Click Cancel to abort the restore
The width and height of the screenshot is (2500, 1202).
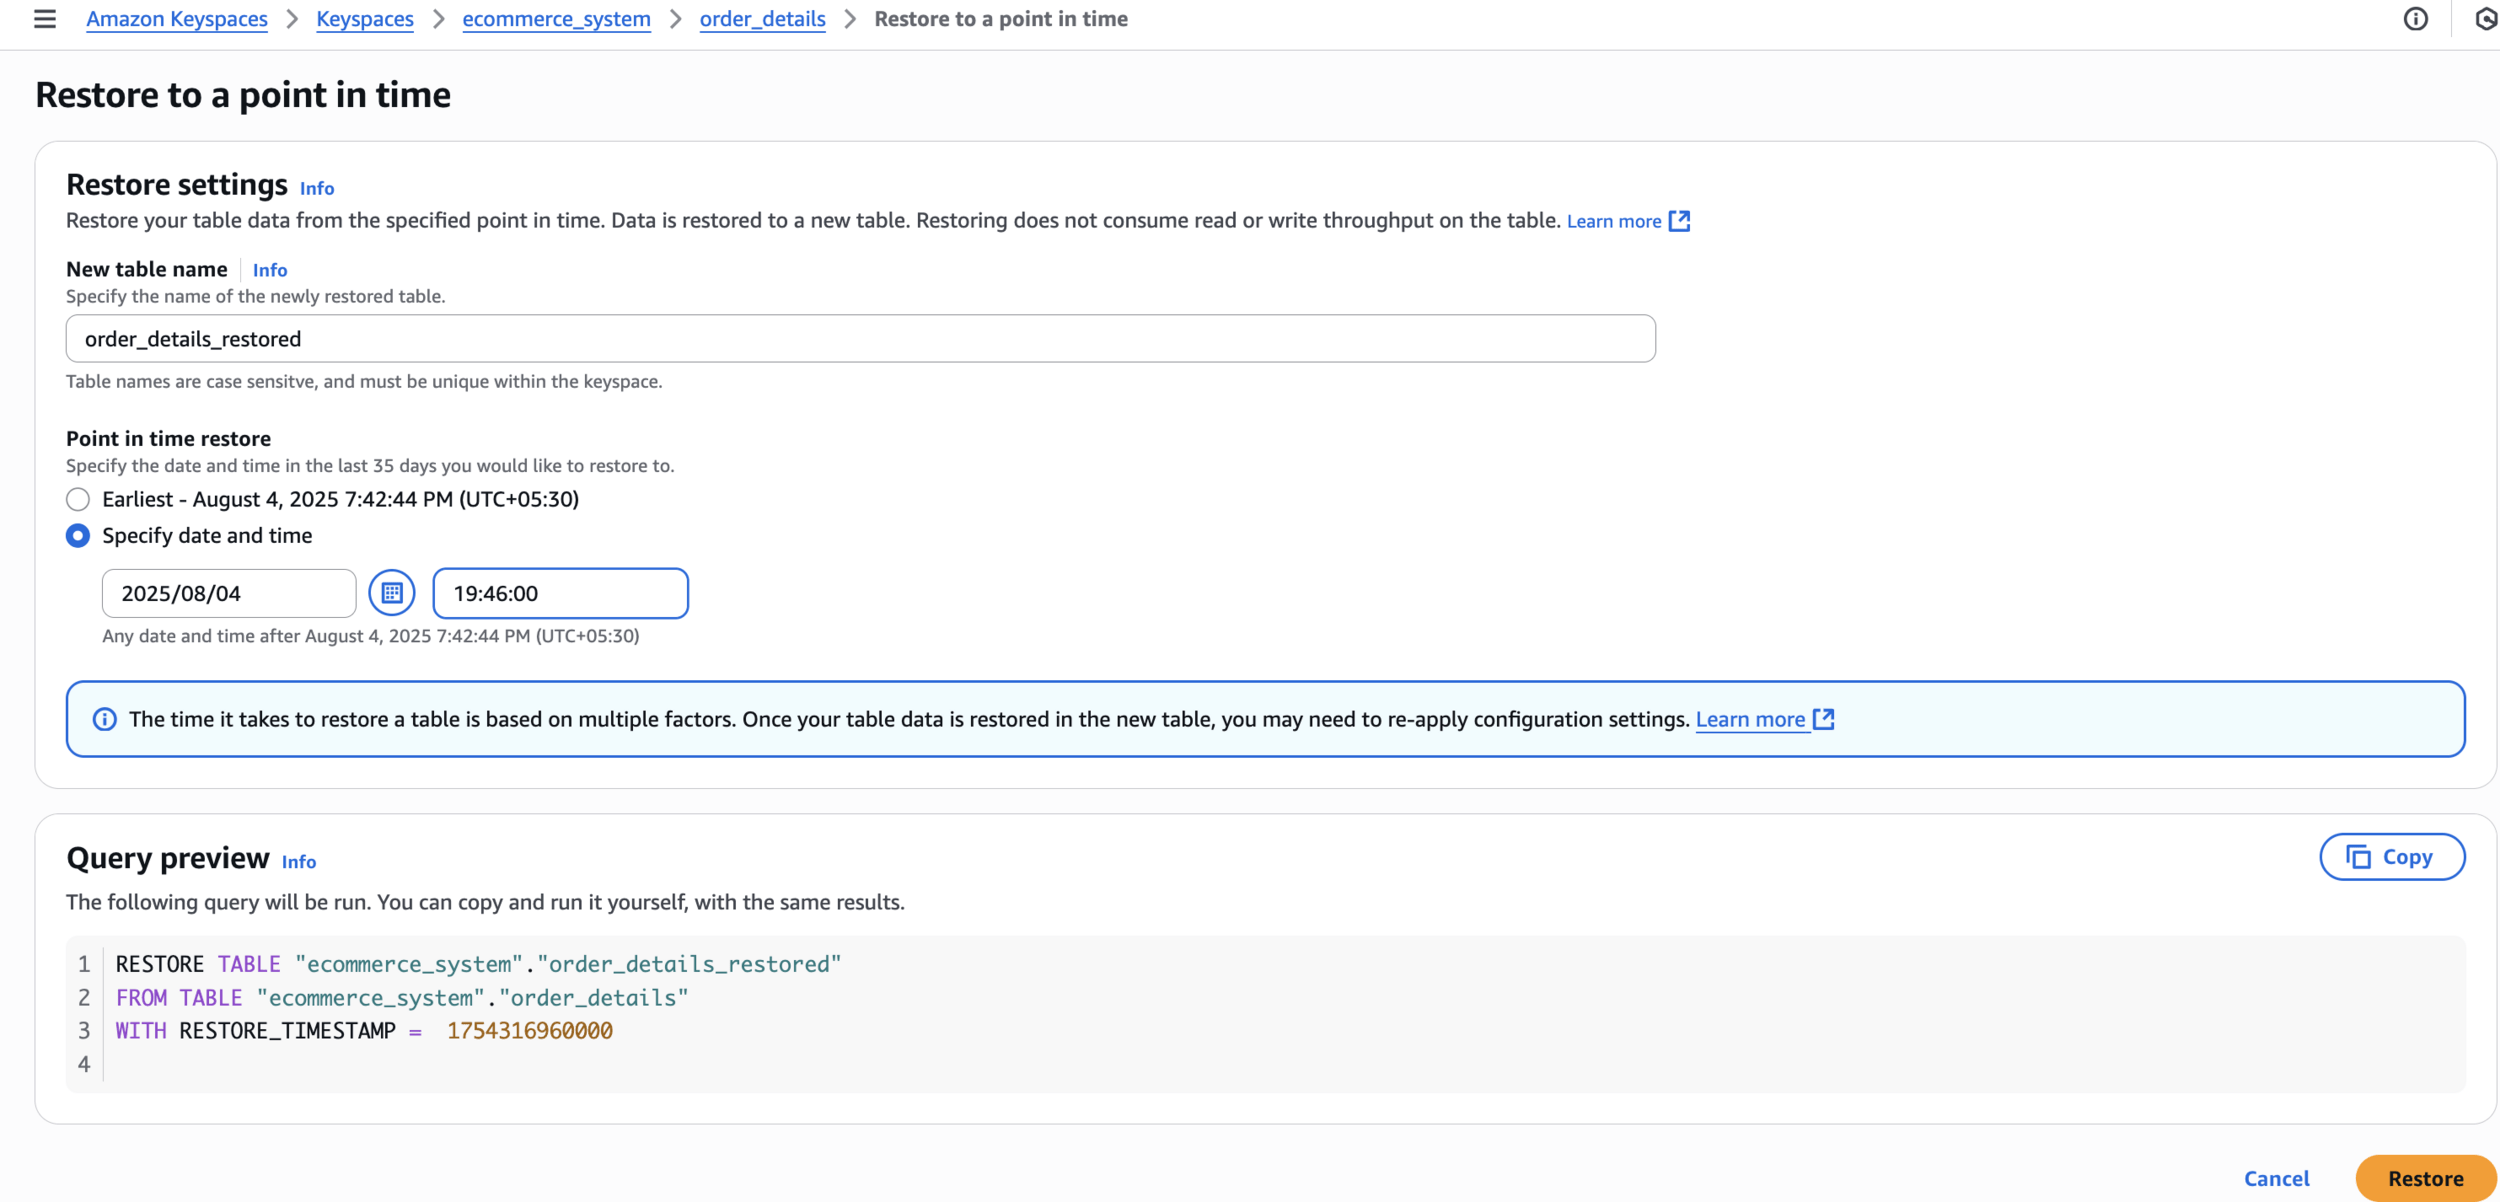2276,1178
